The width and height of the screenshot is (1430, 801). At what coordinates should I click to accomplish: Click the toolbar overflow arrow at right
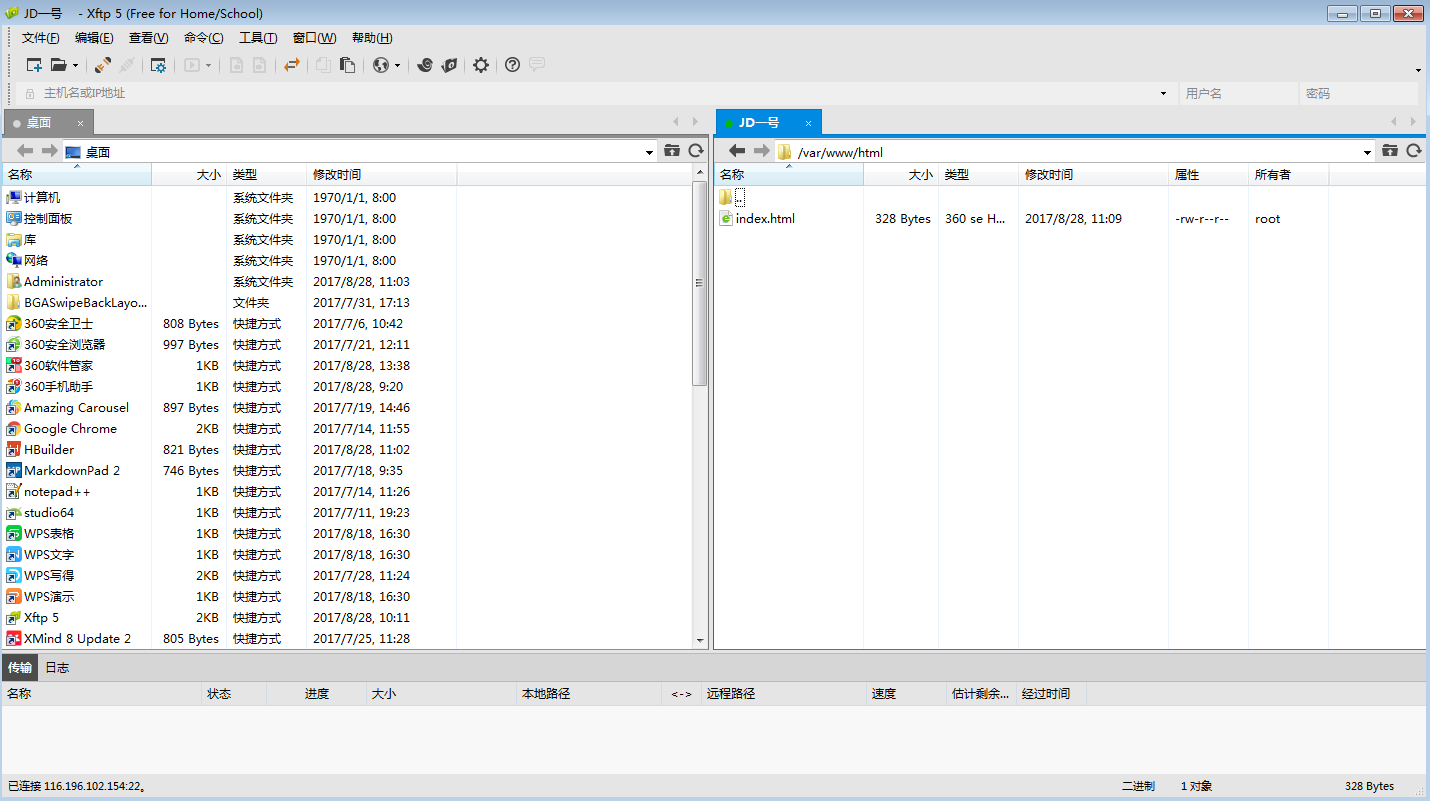(1418, 70)
